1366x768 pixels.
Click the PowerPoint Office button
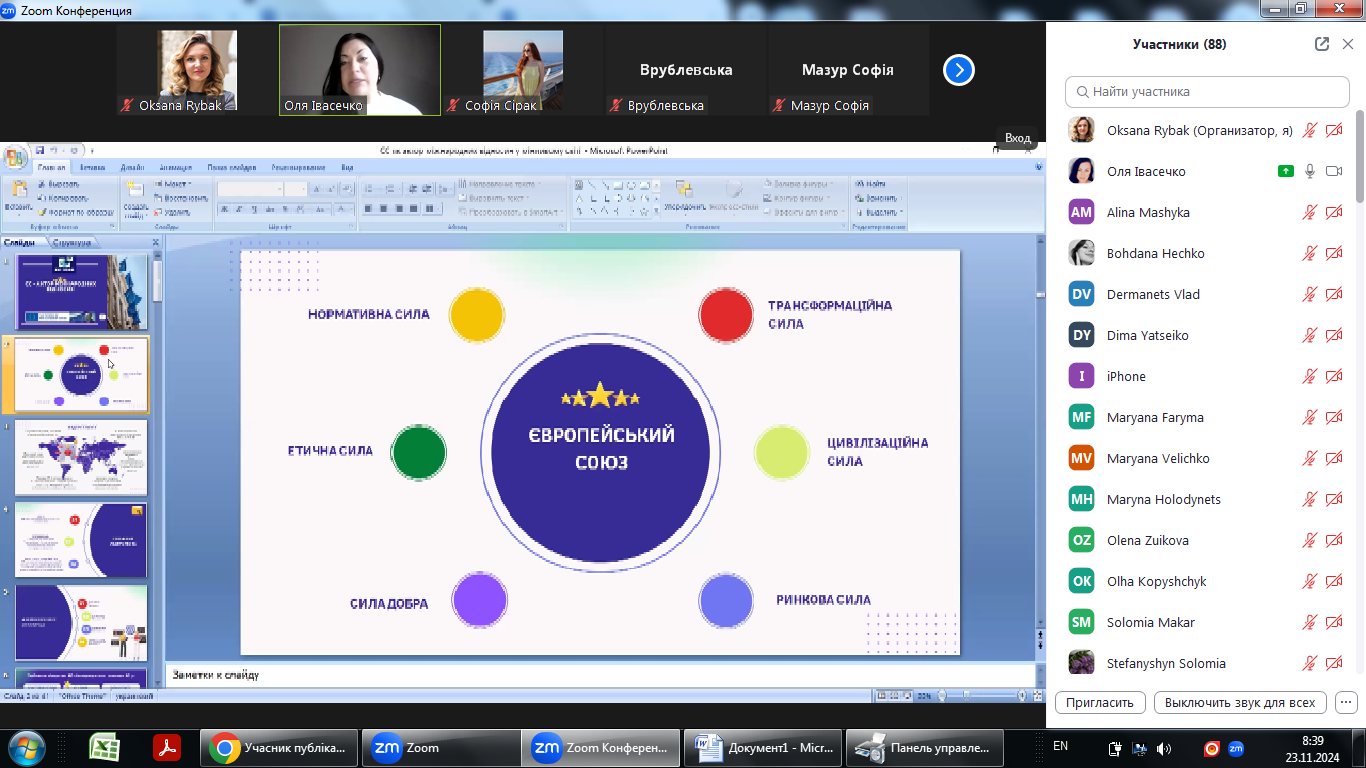point(16,158)
